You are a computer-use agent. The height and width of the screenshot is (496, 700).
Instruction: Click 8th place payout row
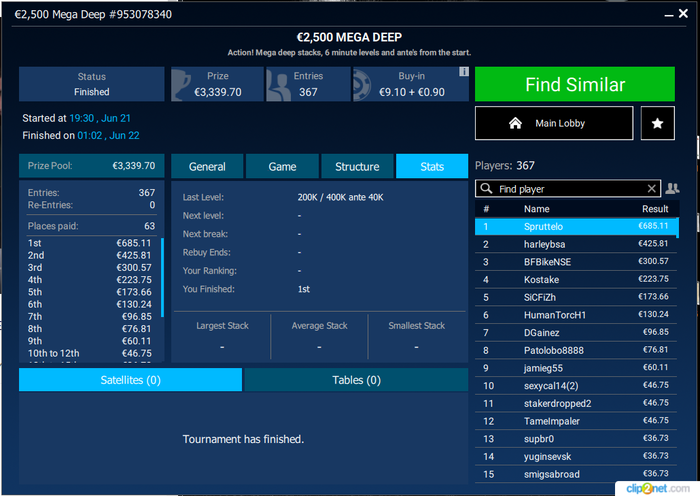click(x=89, y=329)
